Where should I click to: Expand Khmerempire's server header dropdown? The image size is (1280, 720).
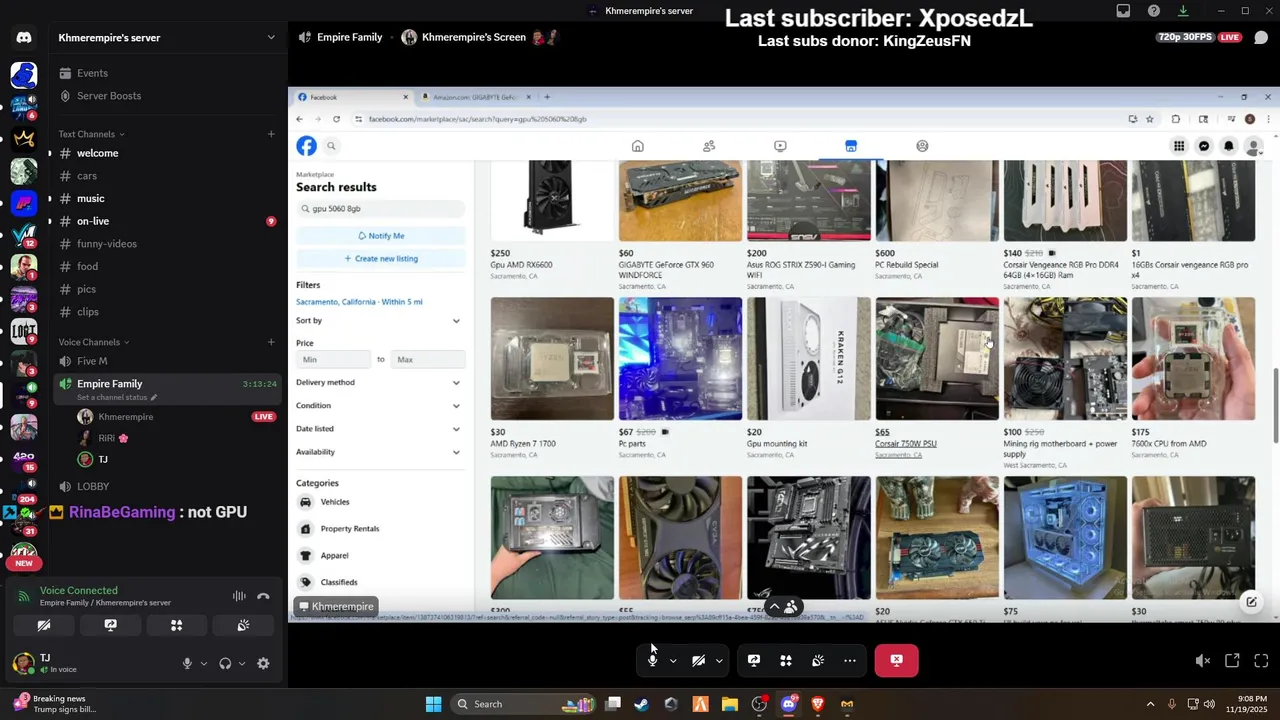(270, 38)
